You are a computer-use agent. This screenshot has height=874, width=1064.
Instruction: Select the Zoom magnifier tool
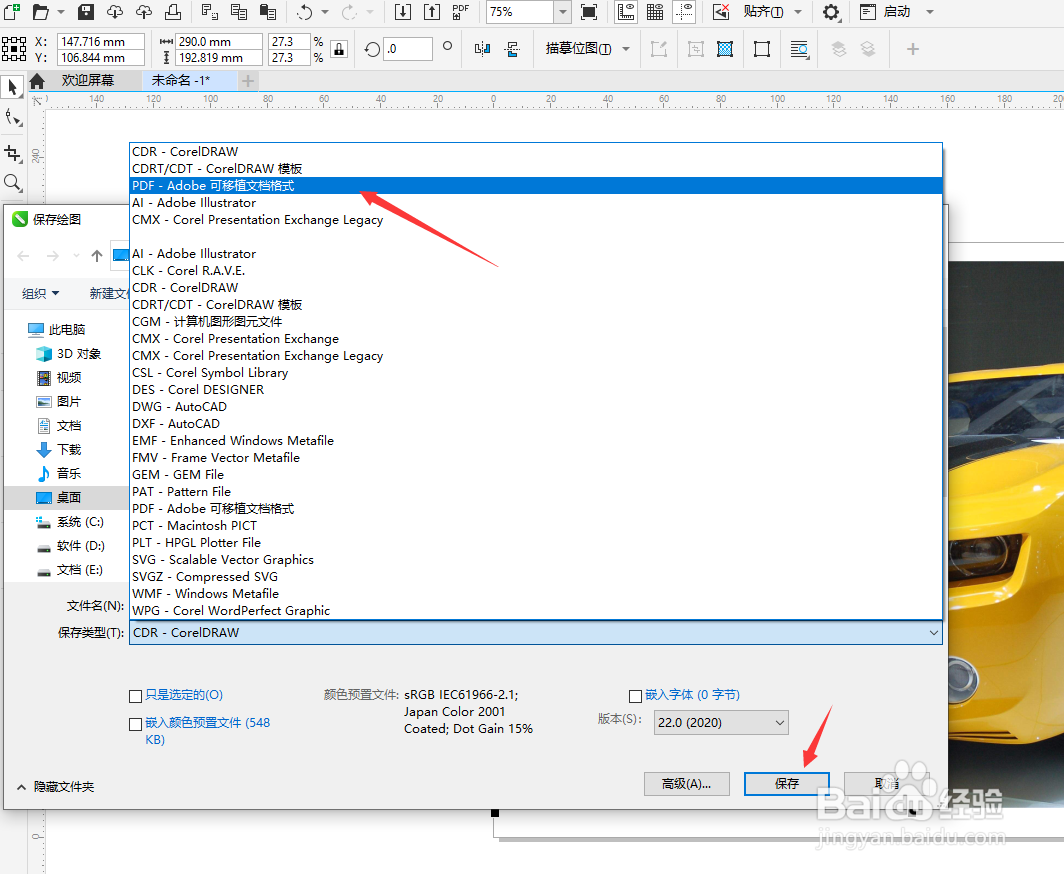click(x=12, y=183)
